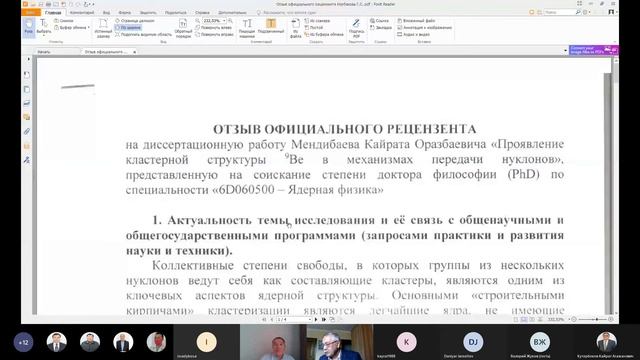Switch to Главная ribbon tab
The image size is (640, 360).
[53, 13]
